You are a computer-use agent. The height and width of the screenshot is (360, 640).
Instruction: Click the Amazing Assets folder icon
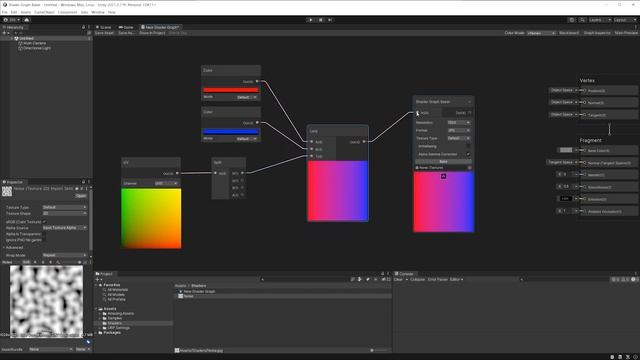105,313
